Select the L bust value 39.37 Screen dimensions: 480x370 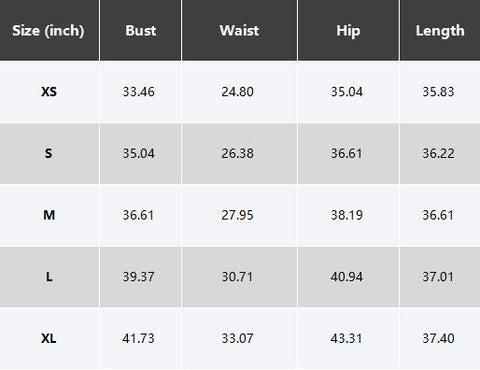click(x=138, y=277)
